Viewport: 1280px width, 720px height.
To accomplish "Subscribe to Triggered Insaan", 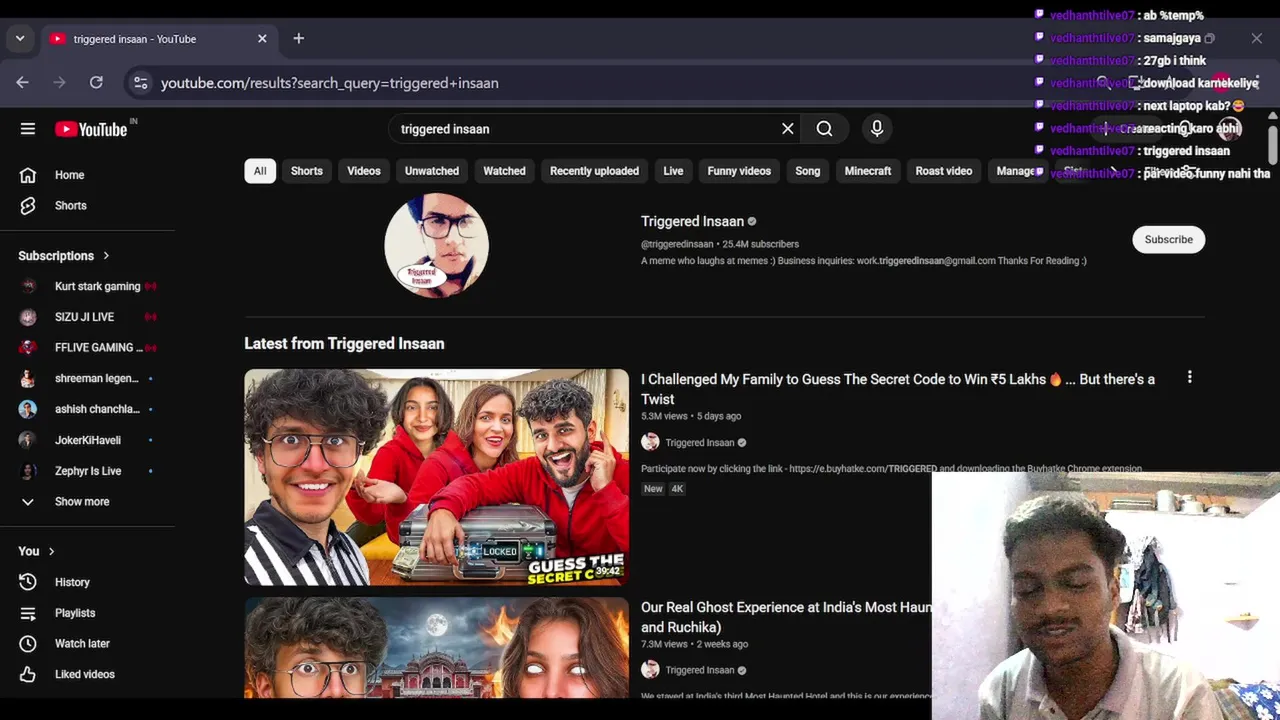I will (1168, 240).
